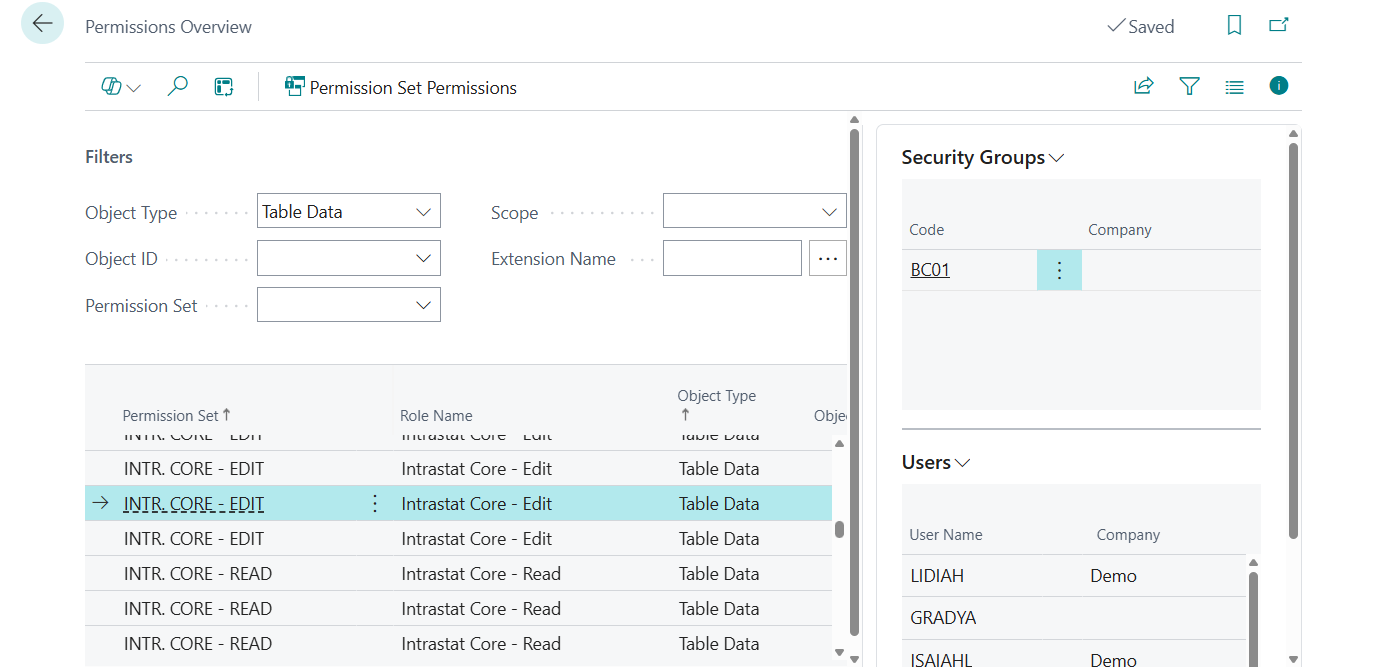Open search with the magnifying glass icon

point(177,86)
